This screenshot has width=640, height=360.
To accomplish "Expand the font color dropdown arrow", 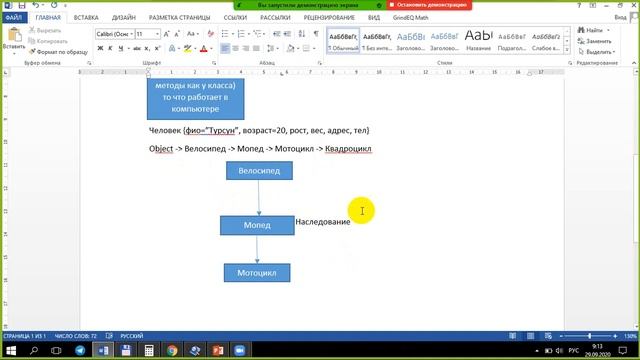I will click(x=211, y=49).
